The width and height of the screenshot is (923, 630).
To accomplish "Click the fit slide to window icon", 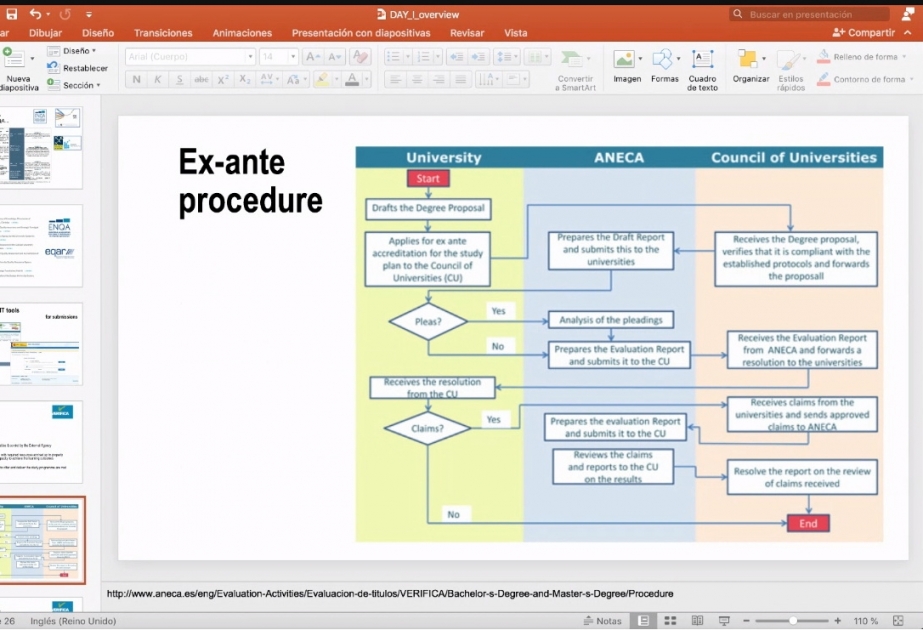I will point(898,621).
